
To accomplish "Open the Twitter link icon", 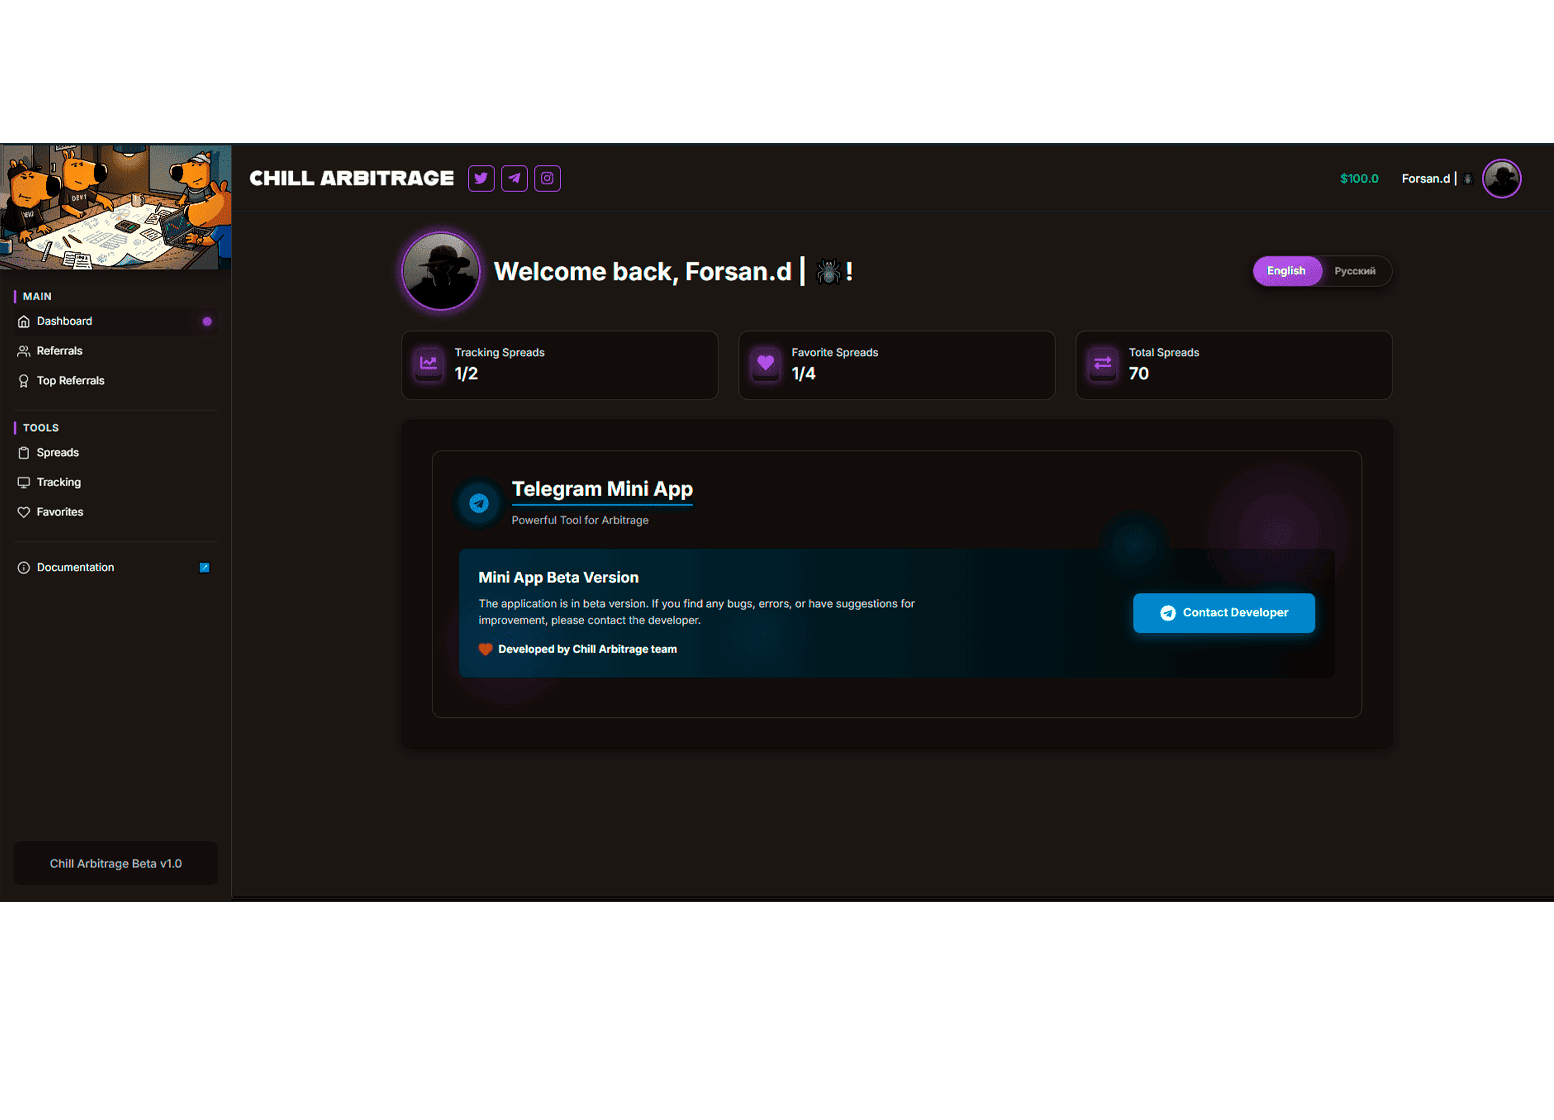I will pos(481,179).
